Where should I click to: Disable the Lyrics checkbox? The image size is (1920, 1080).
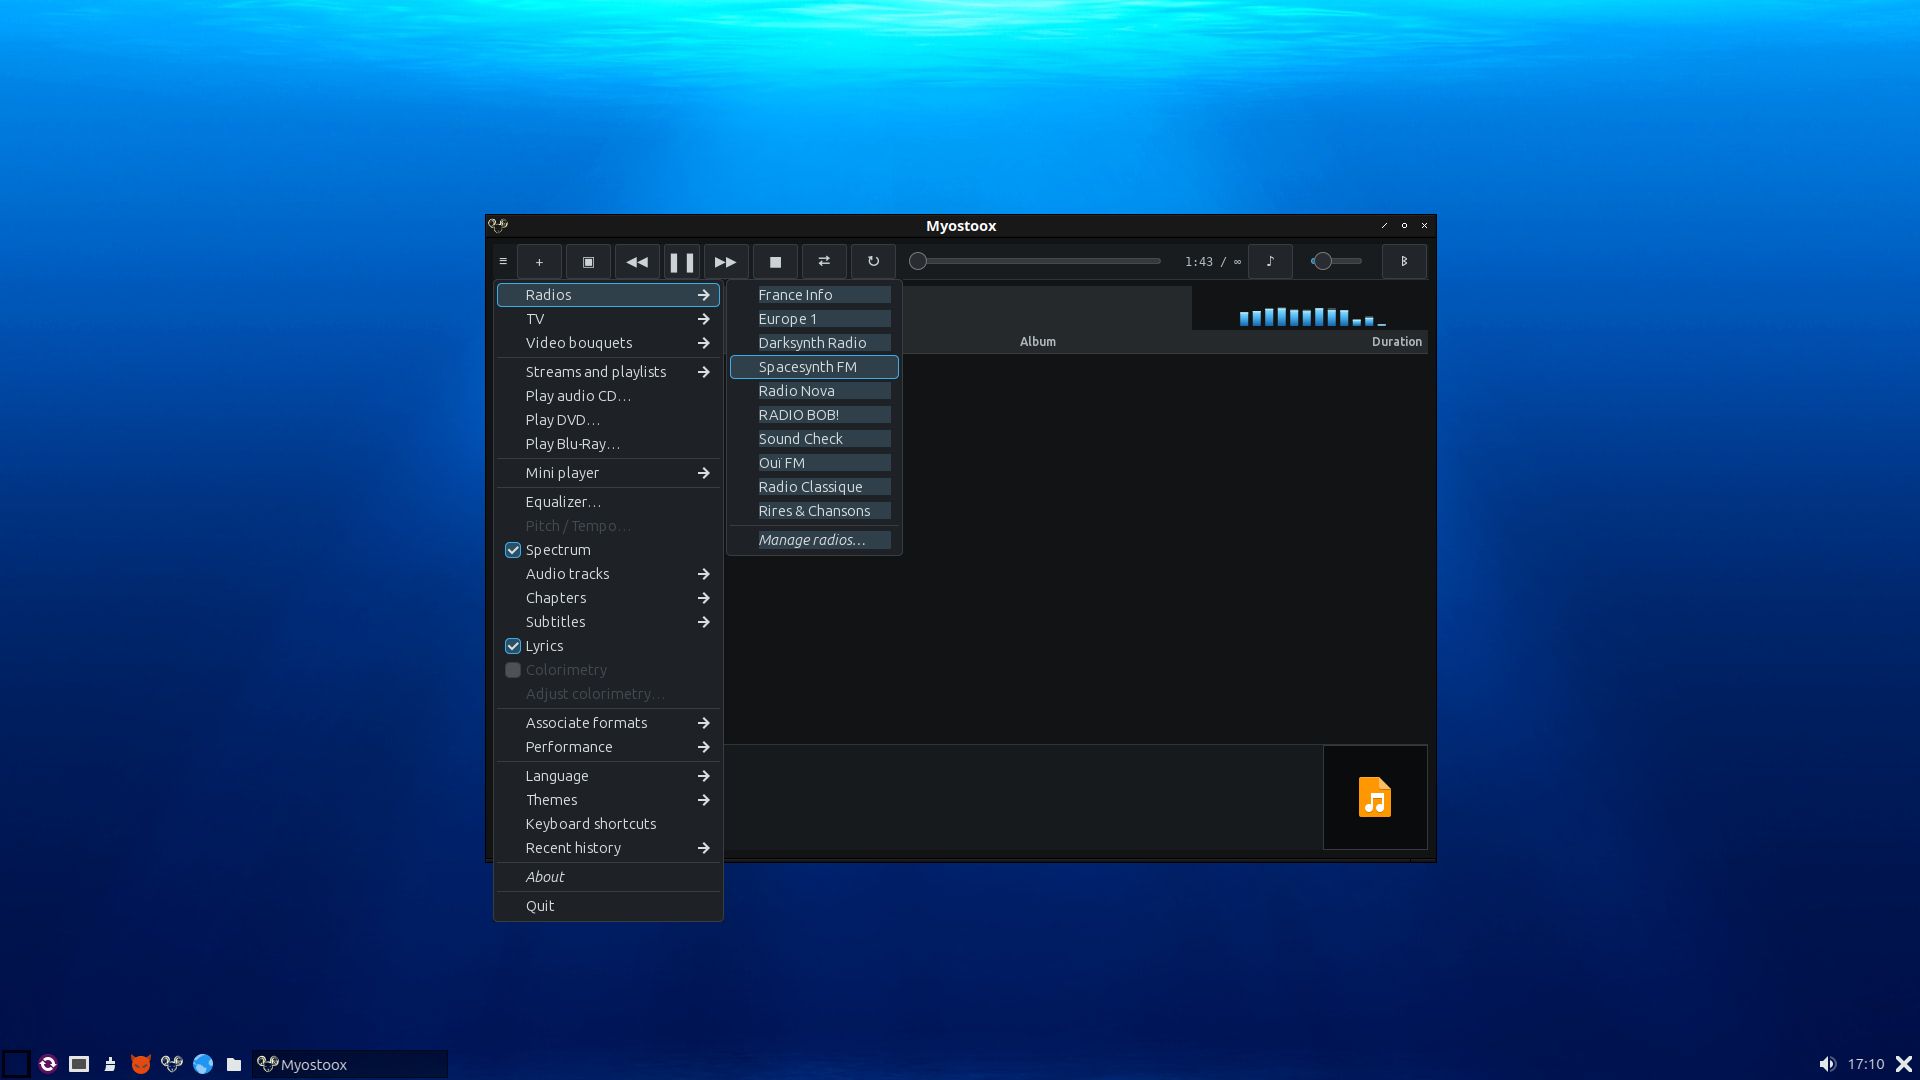tap(513, 646)
